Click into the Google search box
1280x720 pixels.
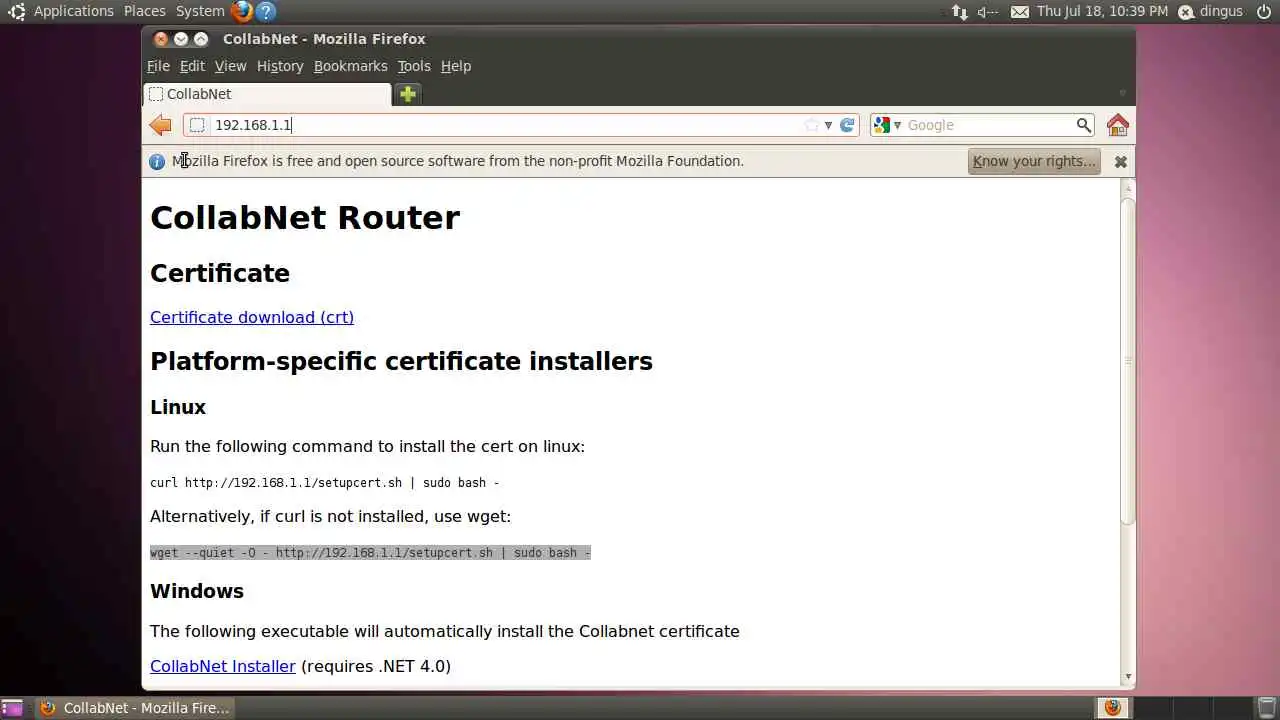tap(988, 125)
